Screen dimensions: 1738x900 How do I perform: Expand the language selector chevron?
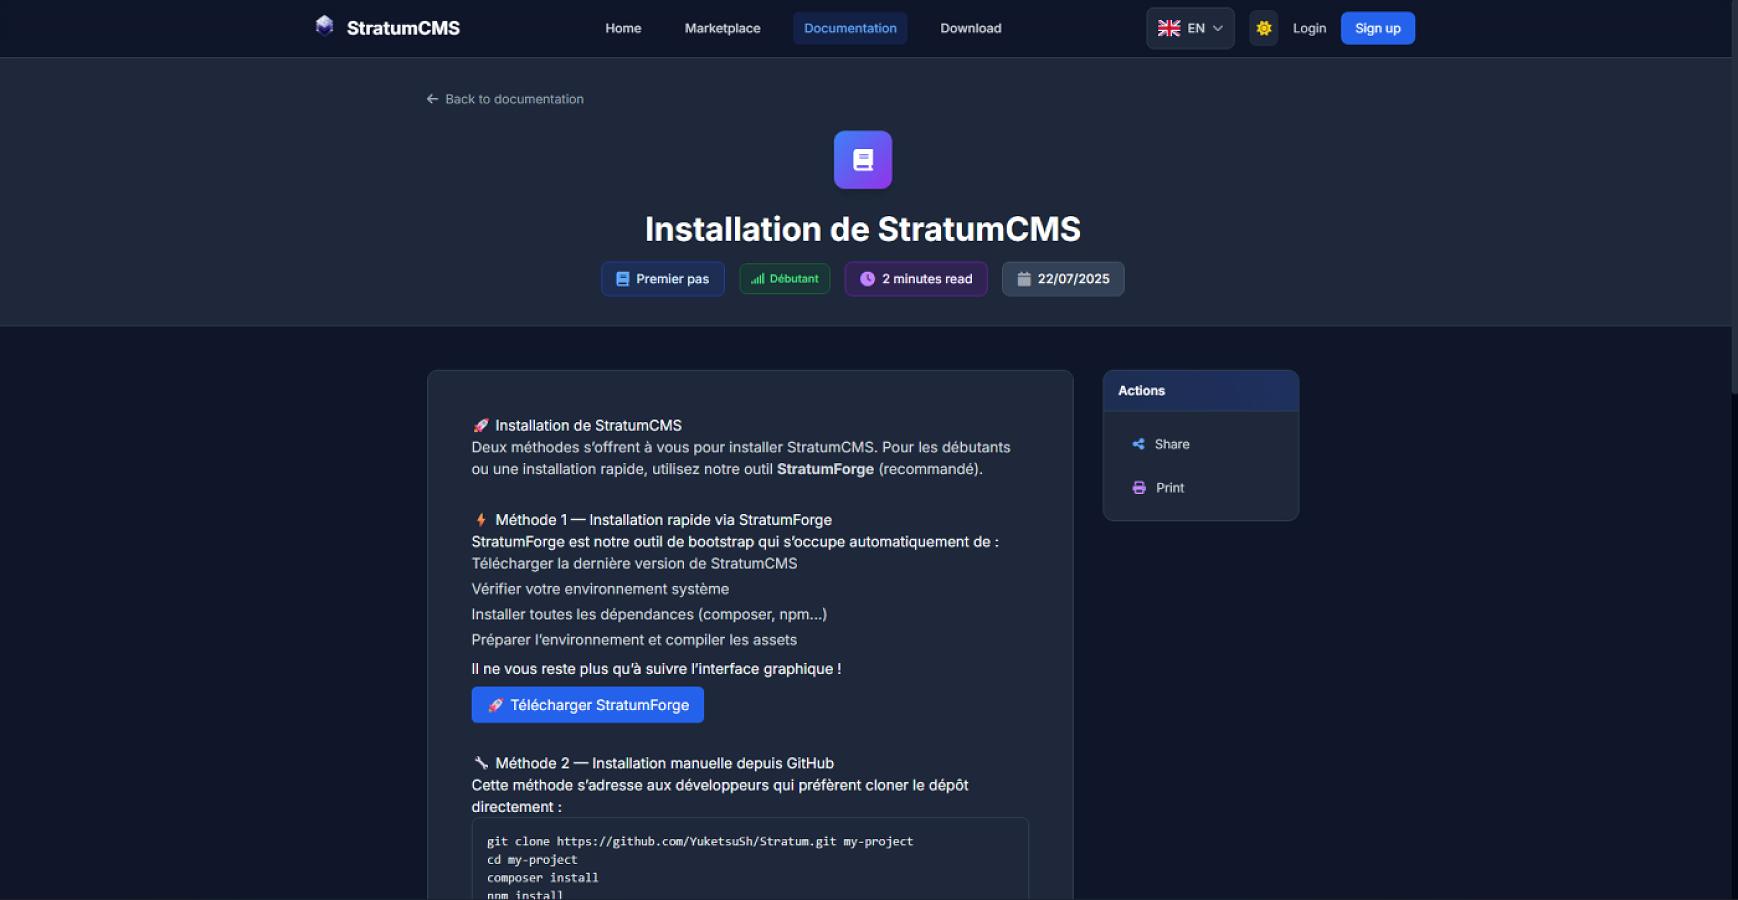pos(1217,28)
